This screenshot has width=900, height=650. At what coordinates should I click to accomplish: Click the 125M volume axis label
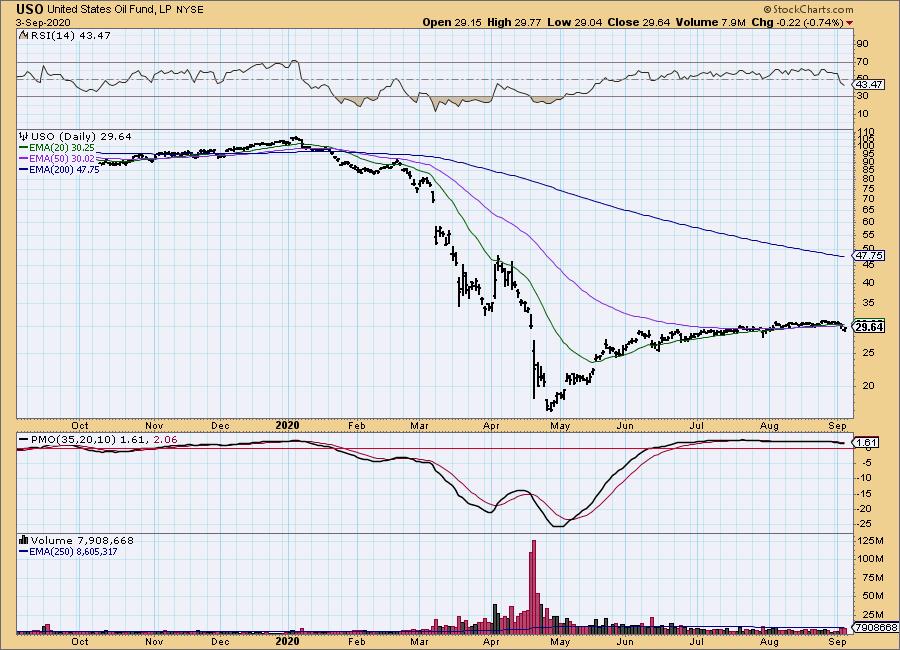coord(870,541)
